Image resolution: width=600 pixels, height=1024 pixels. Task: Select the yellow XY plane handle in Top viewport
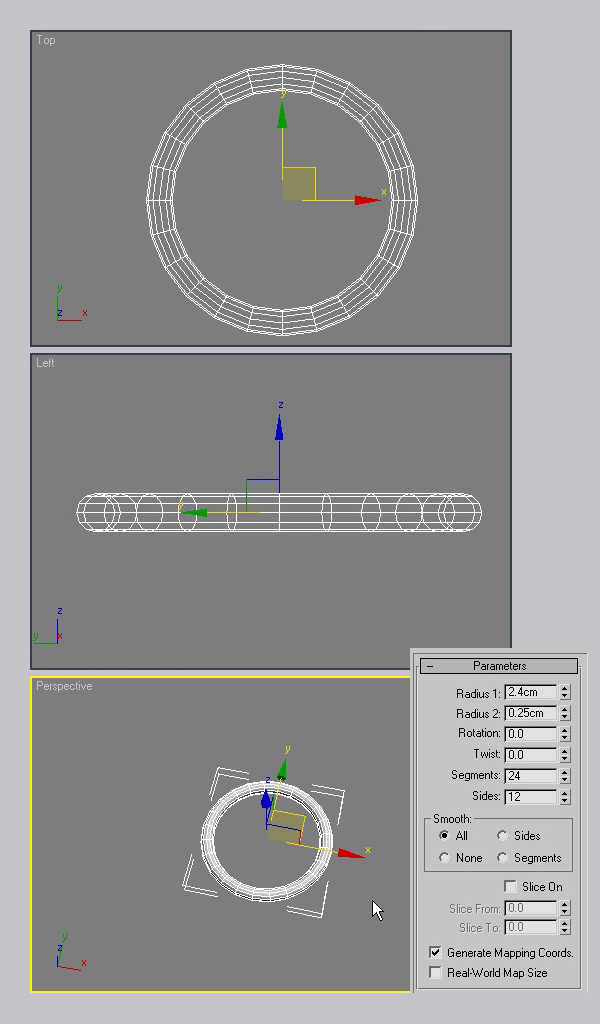pos(298,184)
